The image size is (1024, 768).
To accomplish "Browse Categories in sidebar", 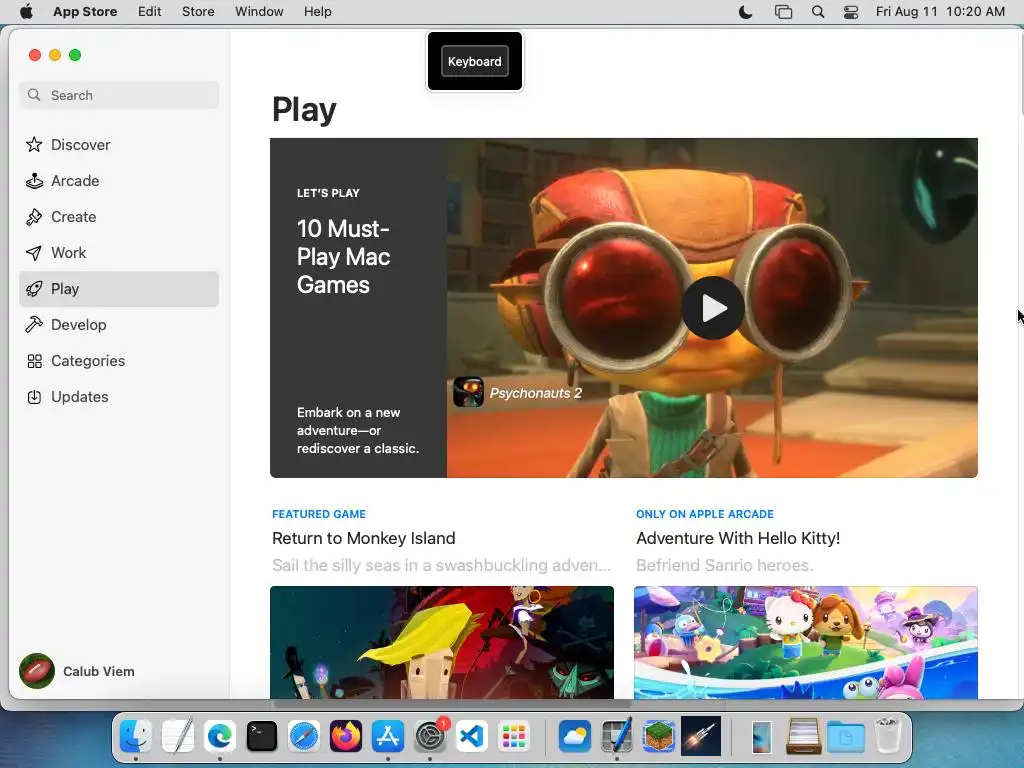I will click(x=119, y=360).
